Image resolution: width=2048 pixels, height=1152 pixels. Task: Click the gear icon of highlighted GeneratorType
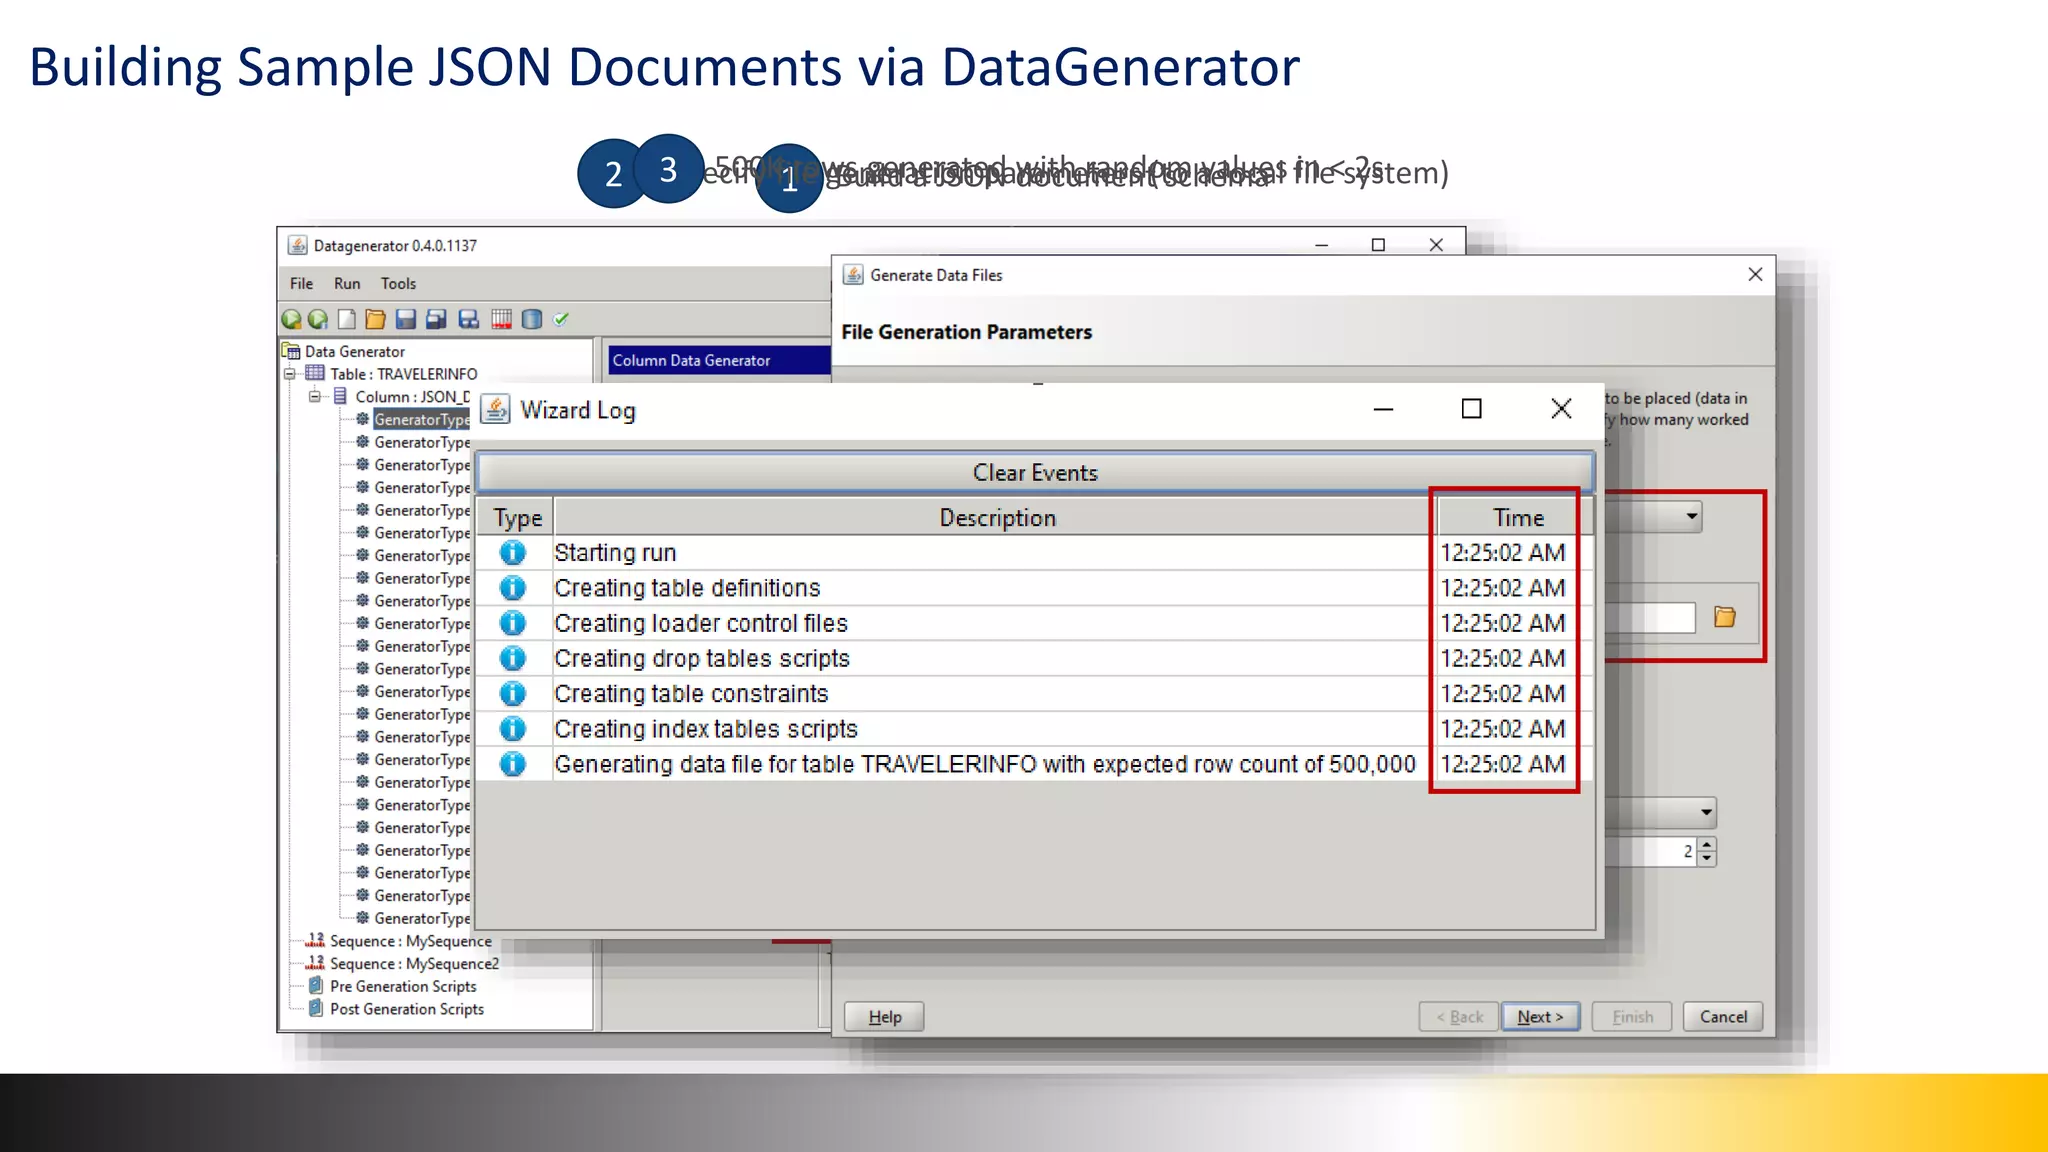coord(362,419)
